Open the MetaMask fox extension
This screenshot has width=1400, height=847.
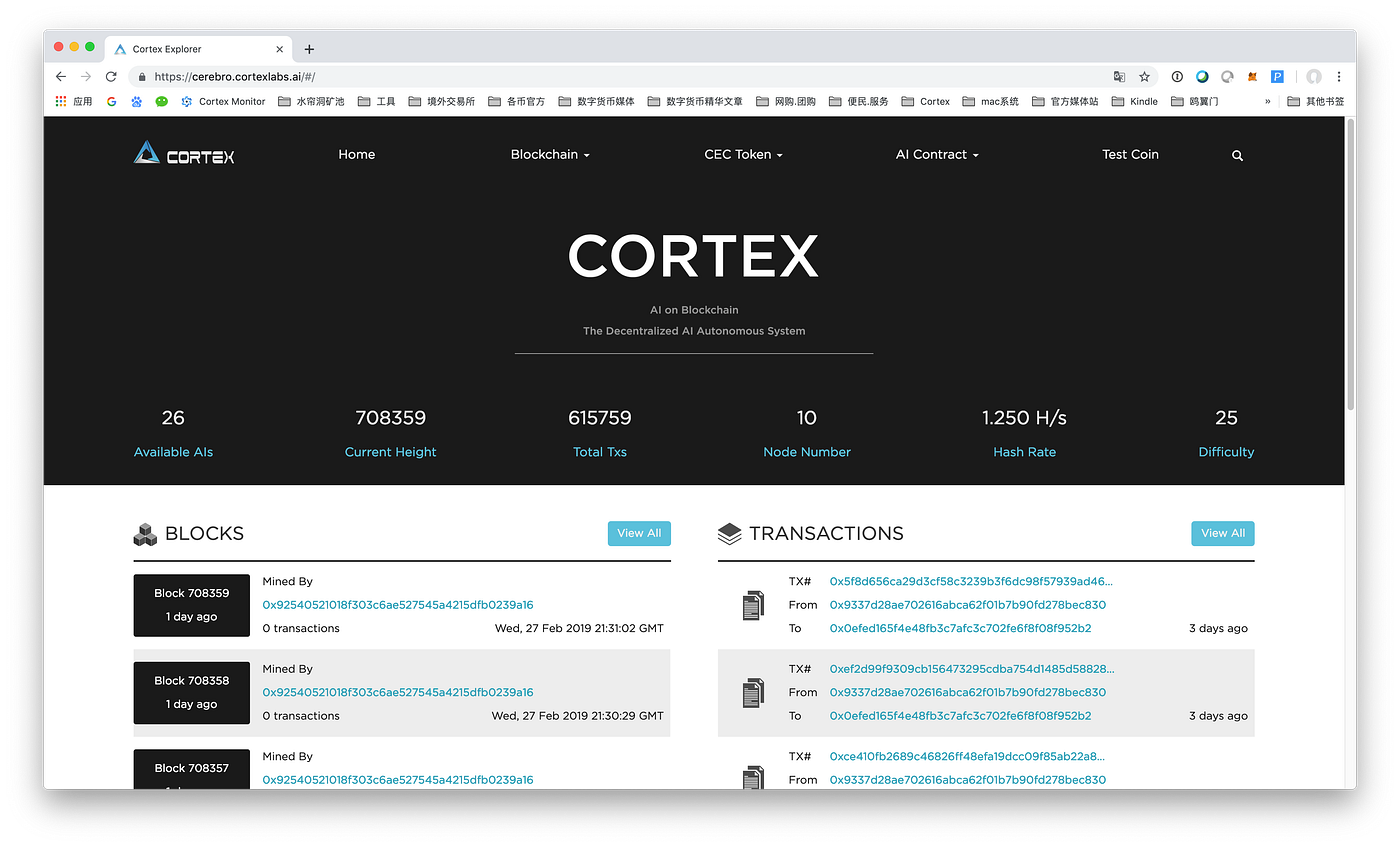pos(1252,76)
